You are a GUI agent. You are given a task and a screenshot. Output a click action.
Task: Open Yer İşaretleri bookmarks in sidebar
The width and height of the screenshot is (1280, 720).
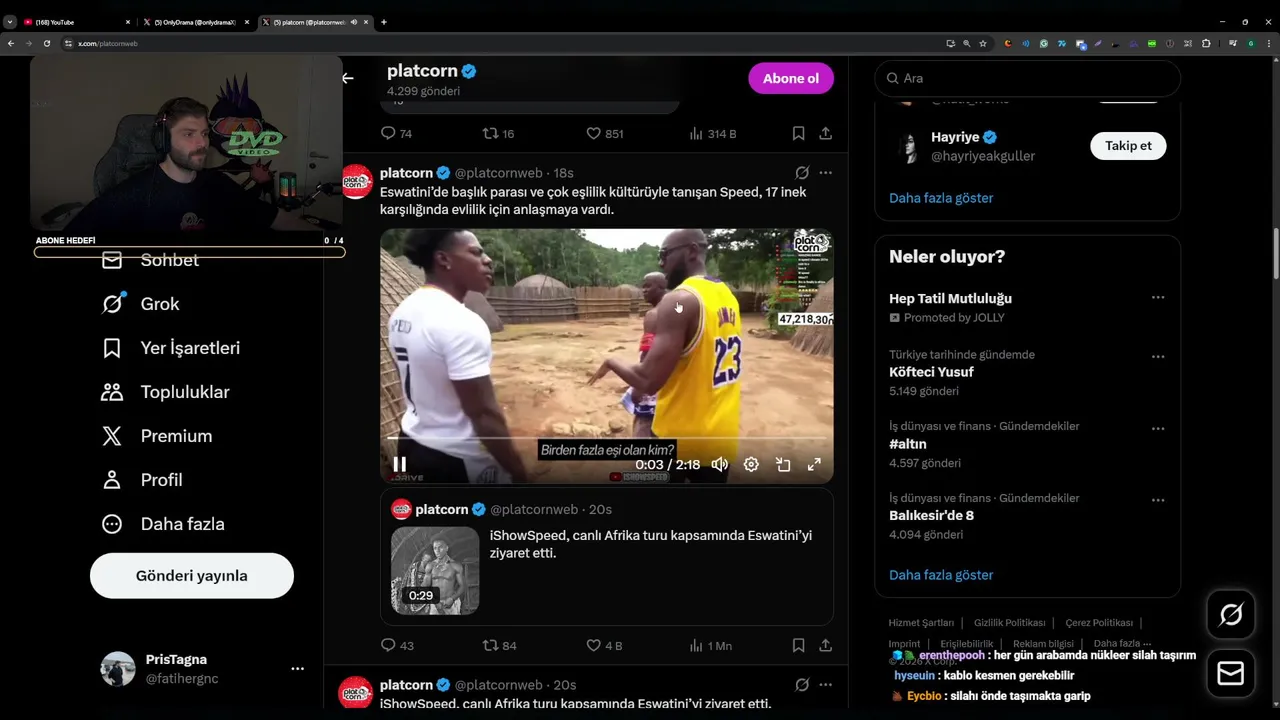coord(171,348)
